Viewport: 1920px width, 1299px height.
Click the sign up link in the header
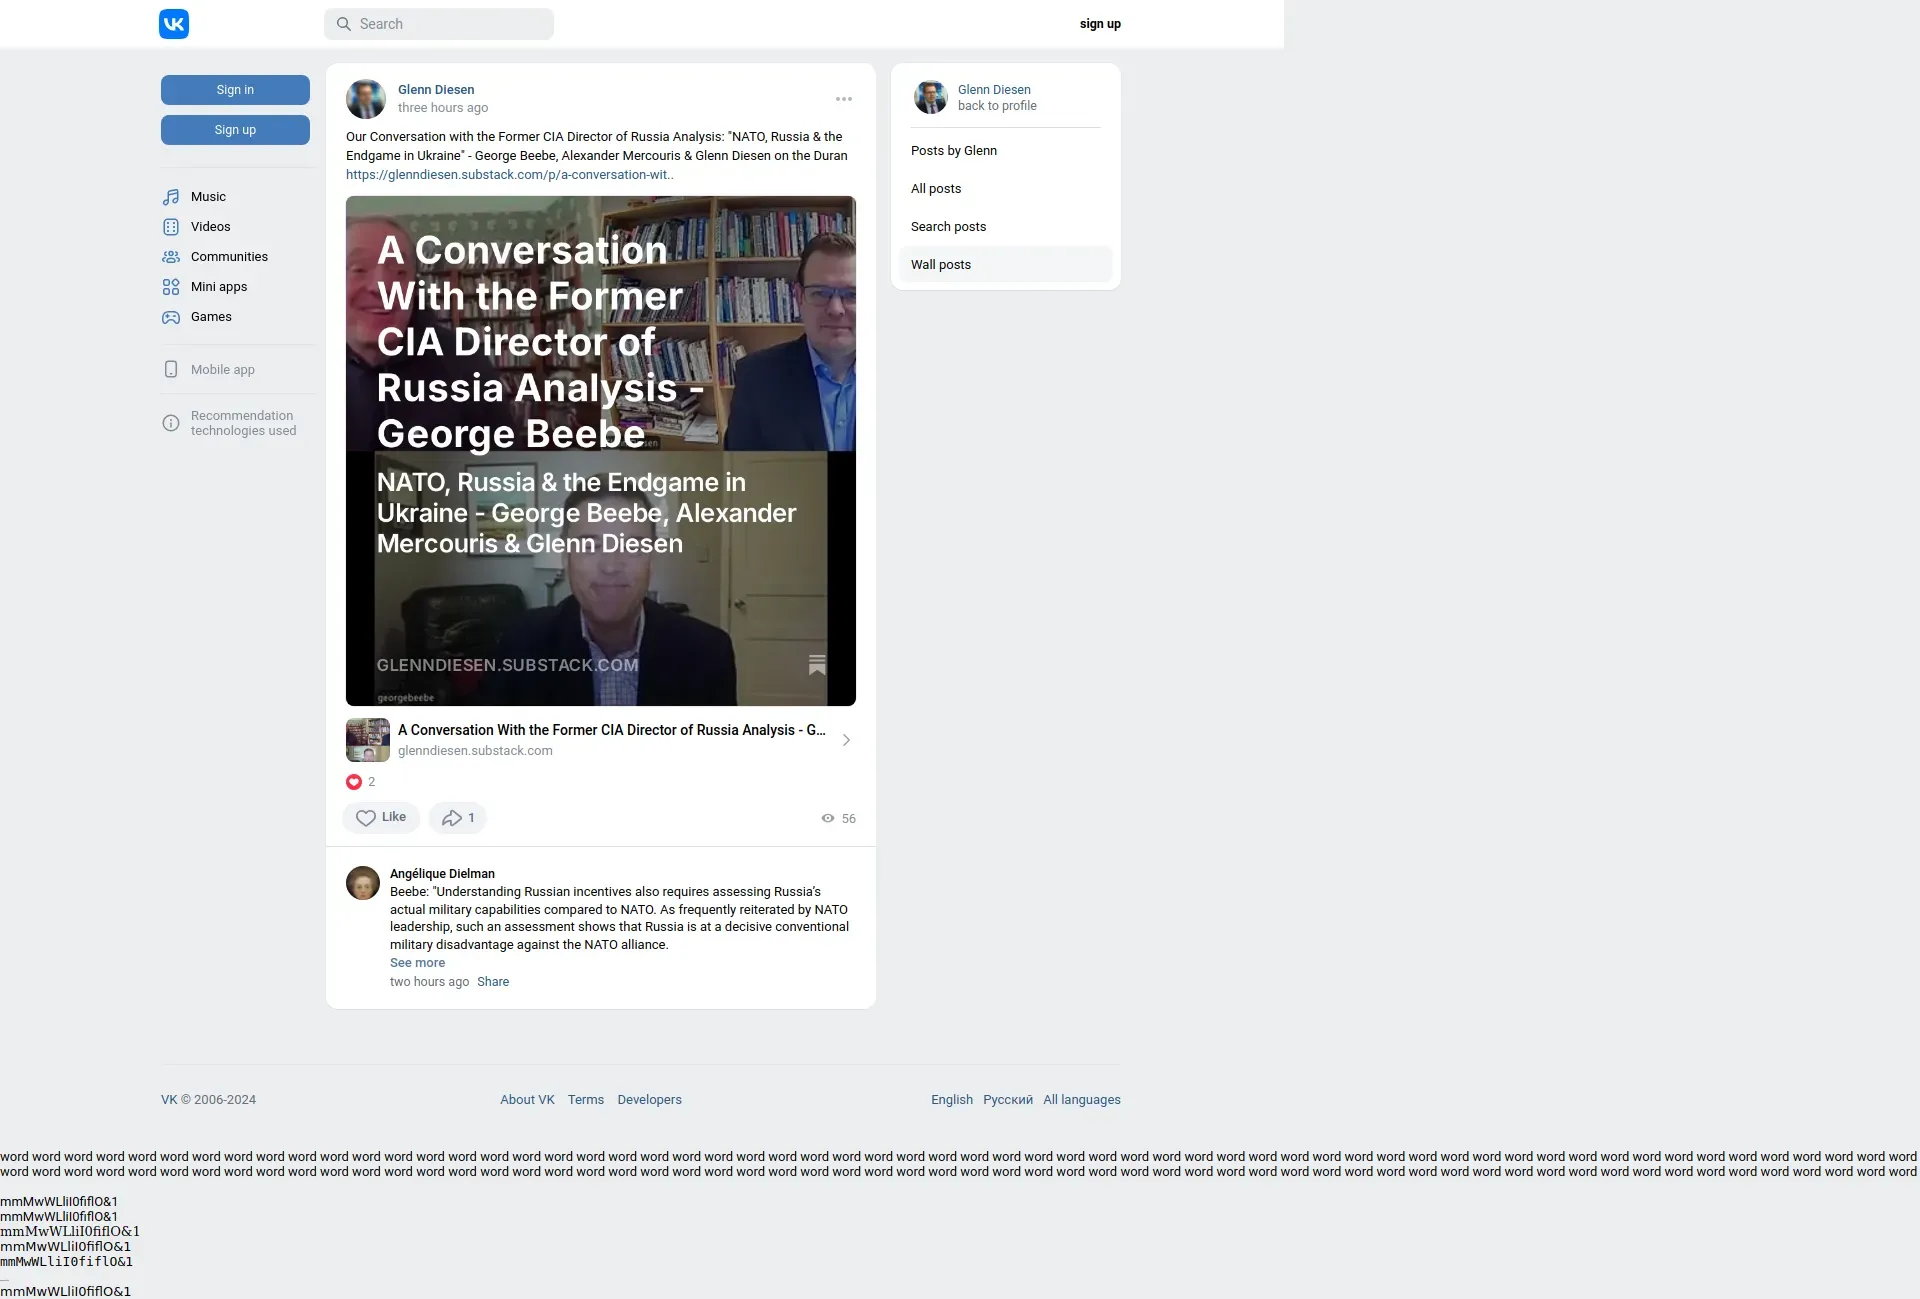pos(1100,24)
